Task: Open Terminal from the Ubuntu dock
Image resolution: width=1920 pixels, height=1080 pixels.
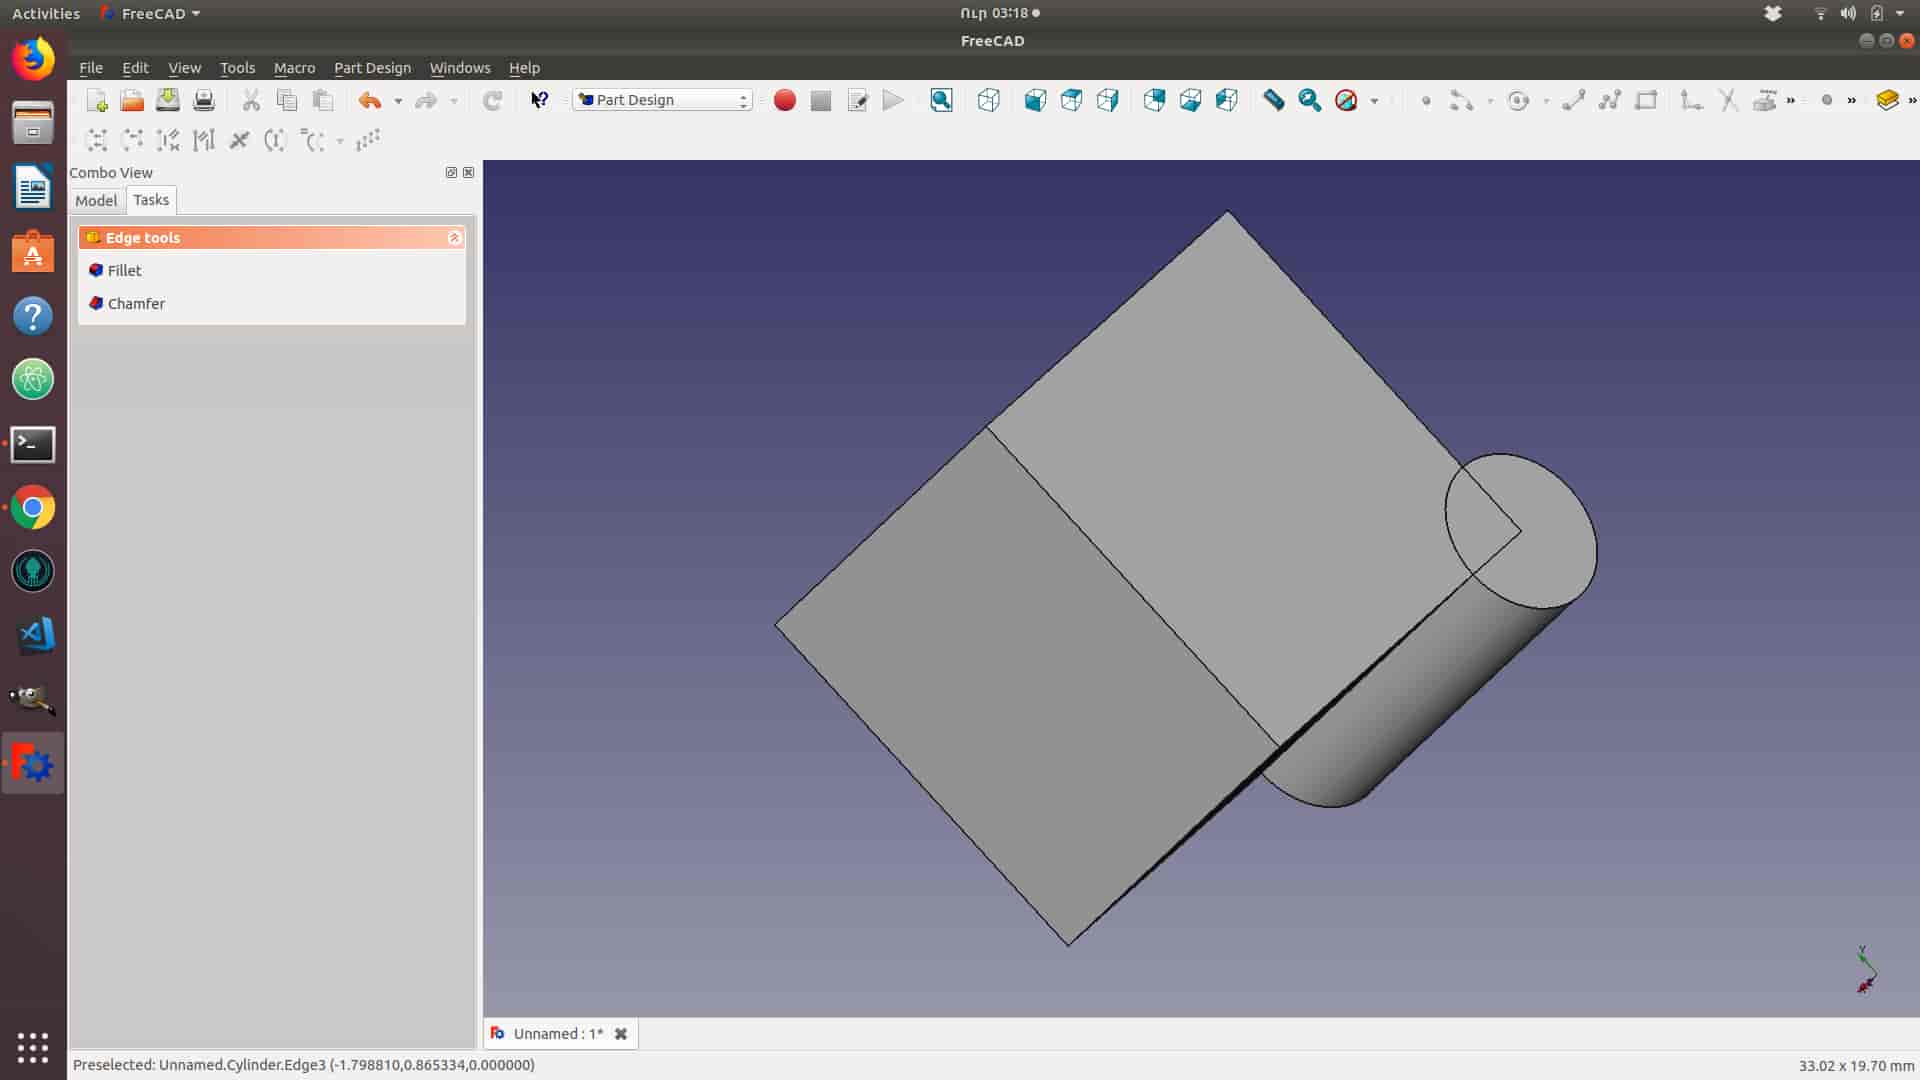Action: (33, 444)
